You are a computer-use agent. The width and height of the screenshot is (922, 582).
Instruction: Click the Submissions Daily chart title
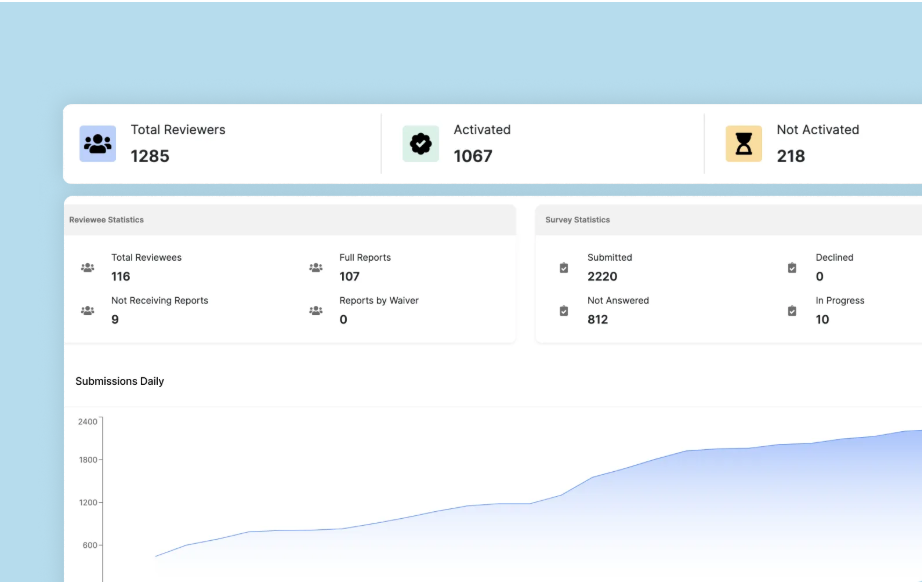tap(119, 381)
